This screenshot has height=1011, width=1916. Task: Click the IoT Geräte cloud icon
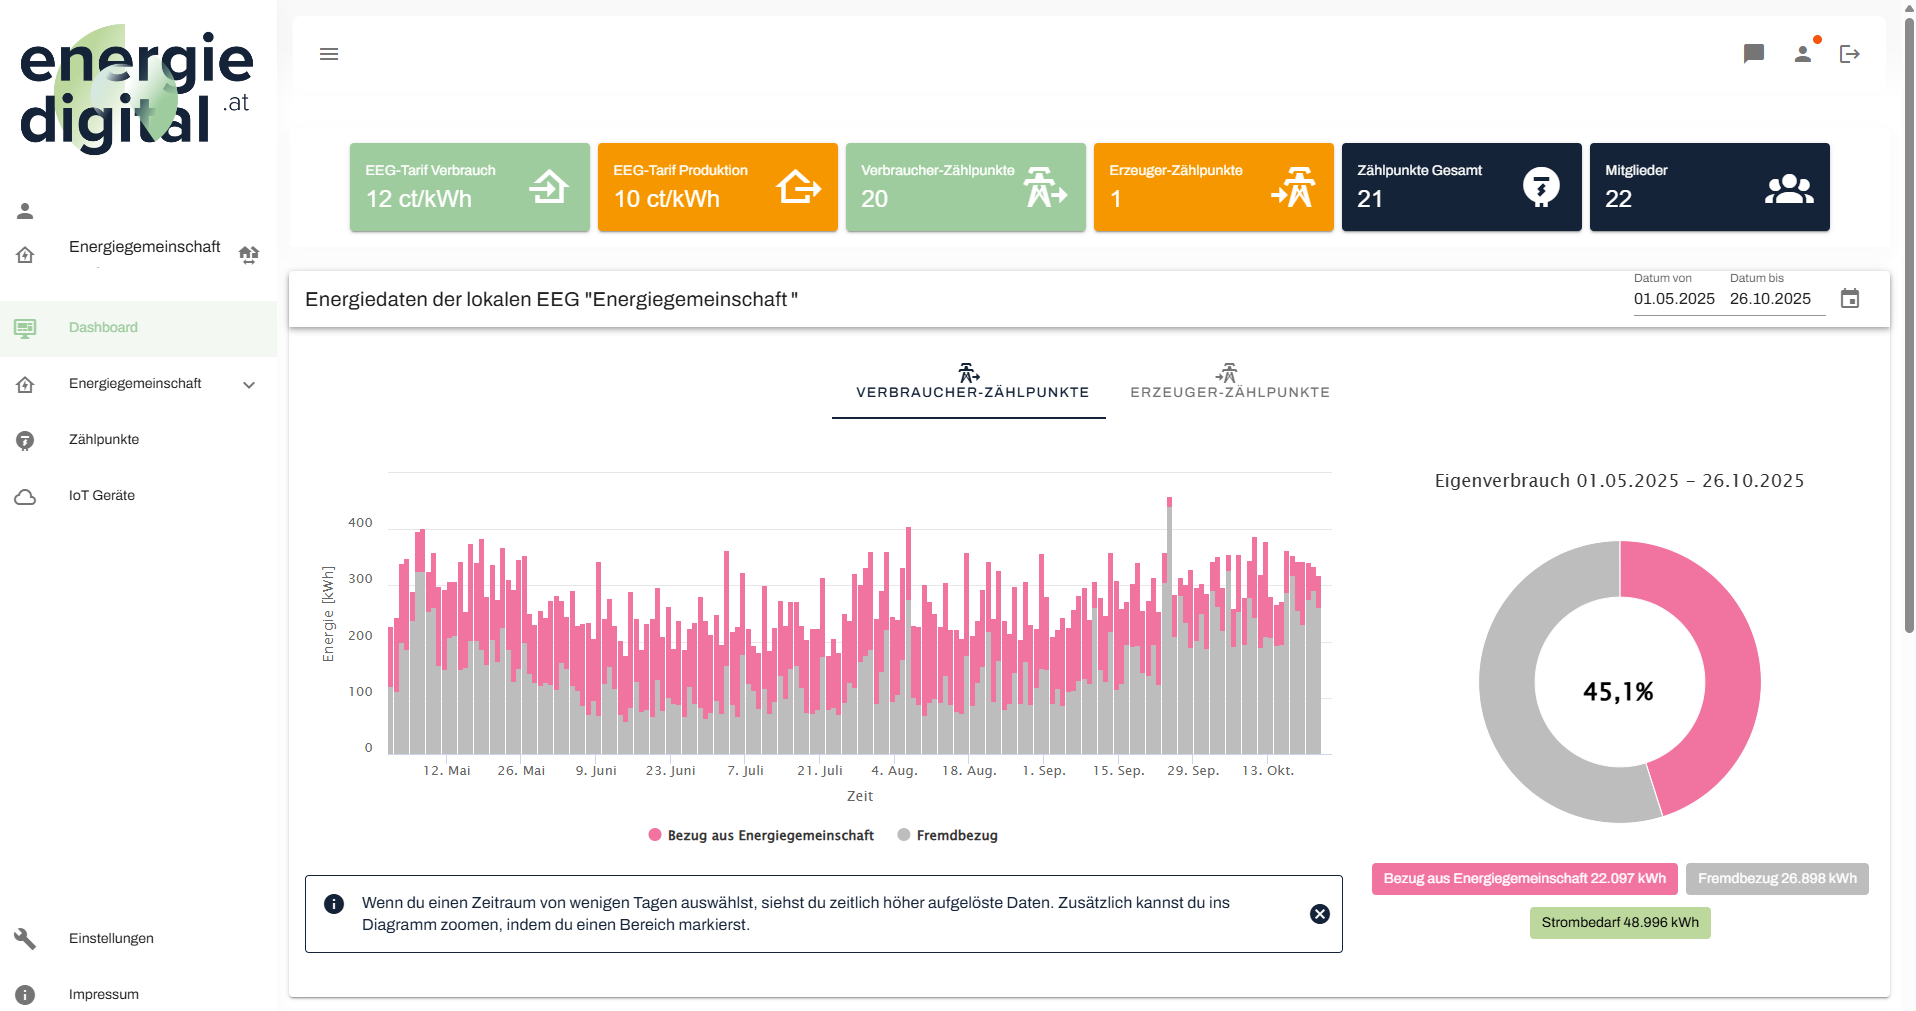point(25,496)
